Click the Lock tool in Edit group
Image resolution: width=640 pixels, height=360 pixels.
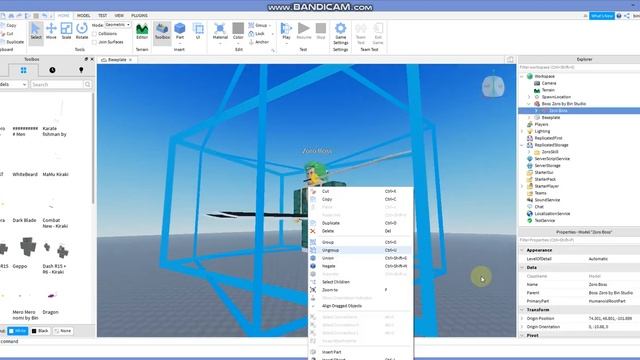click(257, 33)
